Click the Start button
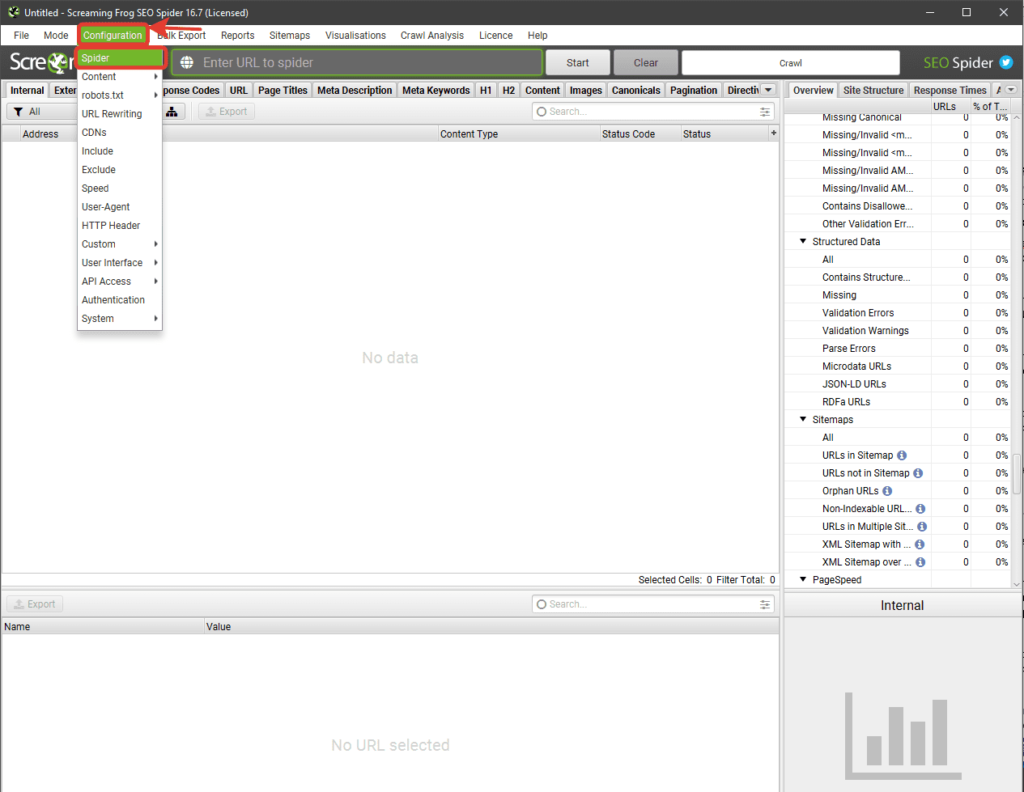Screen dimensions: 1024x792 pyautogui.click(x=577, y=63)
